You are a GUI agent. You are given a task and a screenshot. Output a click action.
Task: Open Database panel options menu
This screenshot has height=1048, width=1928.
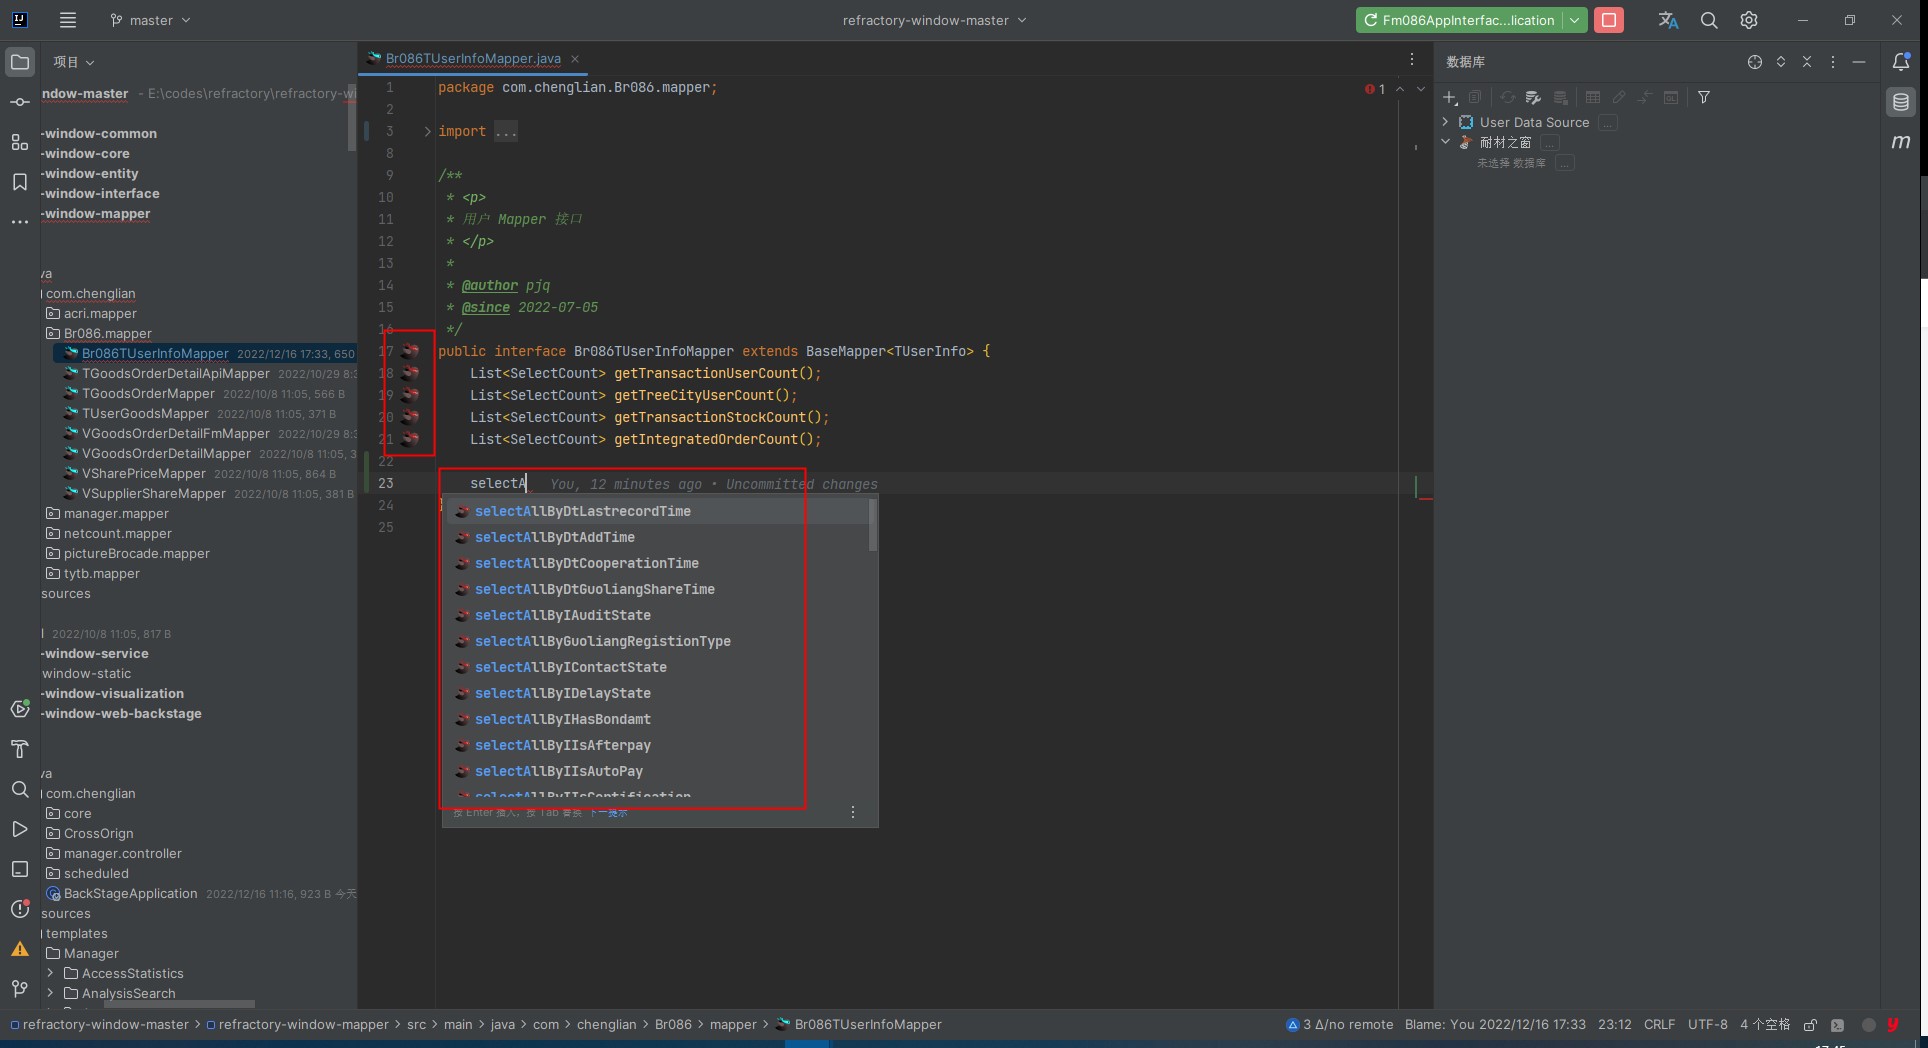point(1833,62)
